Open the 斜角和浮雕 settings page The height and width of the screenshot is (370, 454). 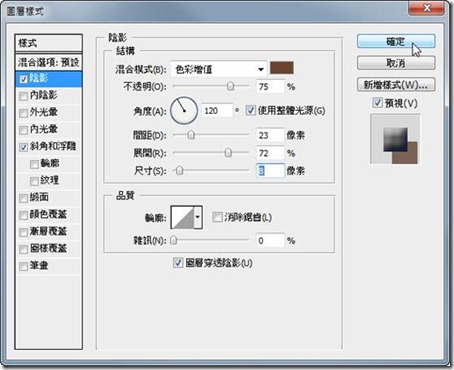tap(53, 146)
